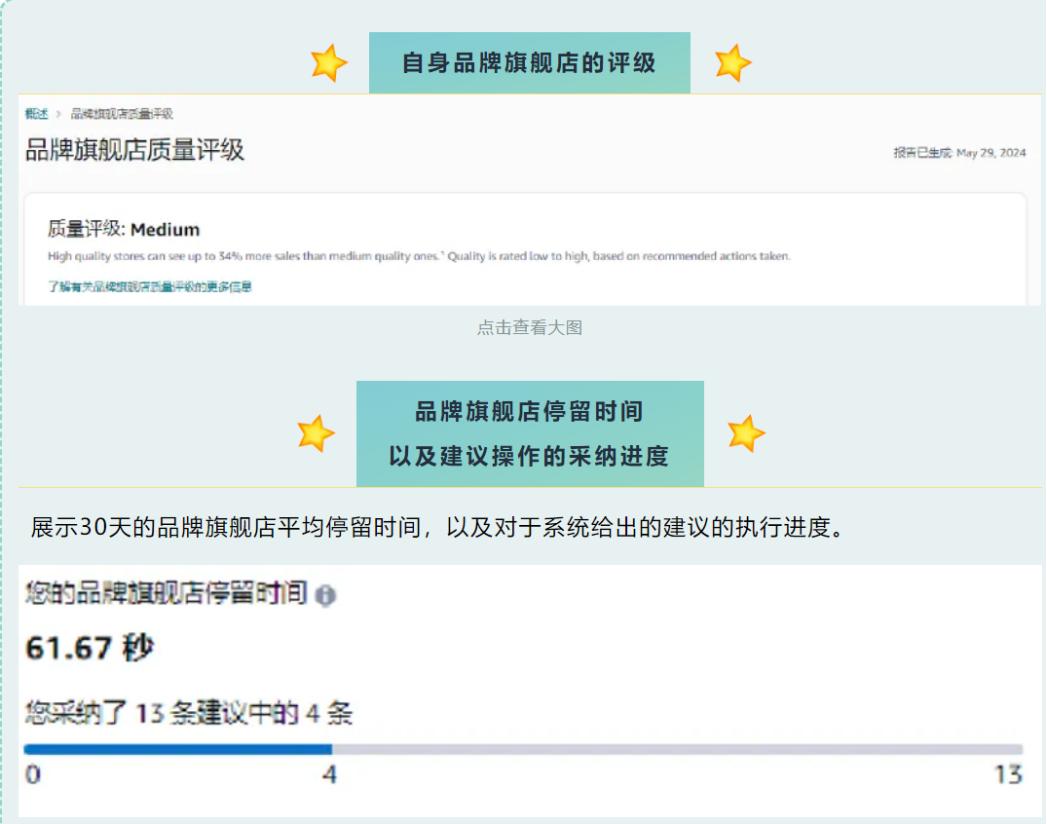
Task: Click the 质量评级: Medium label
Action: (x=124, y=229)
